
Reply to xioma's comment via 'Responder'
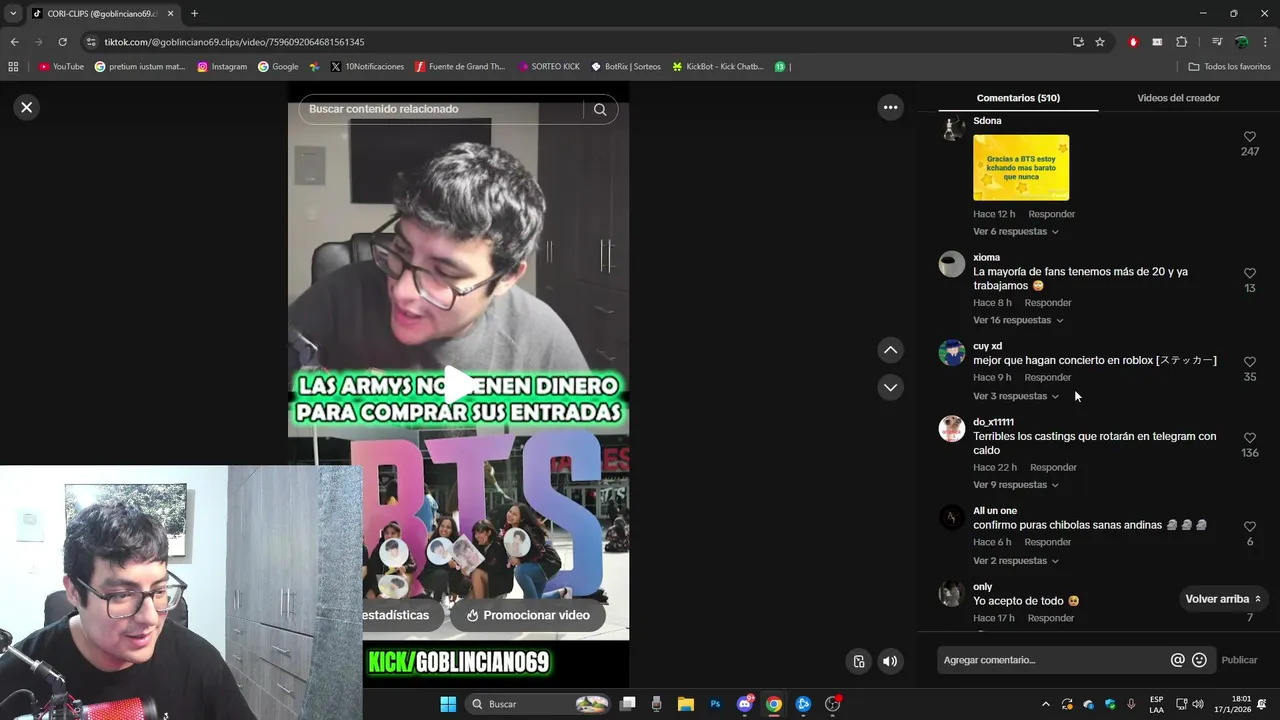[x=1047, y=303]
